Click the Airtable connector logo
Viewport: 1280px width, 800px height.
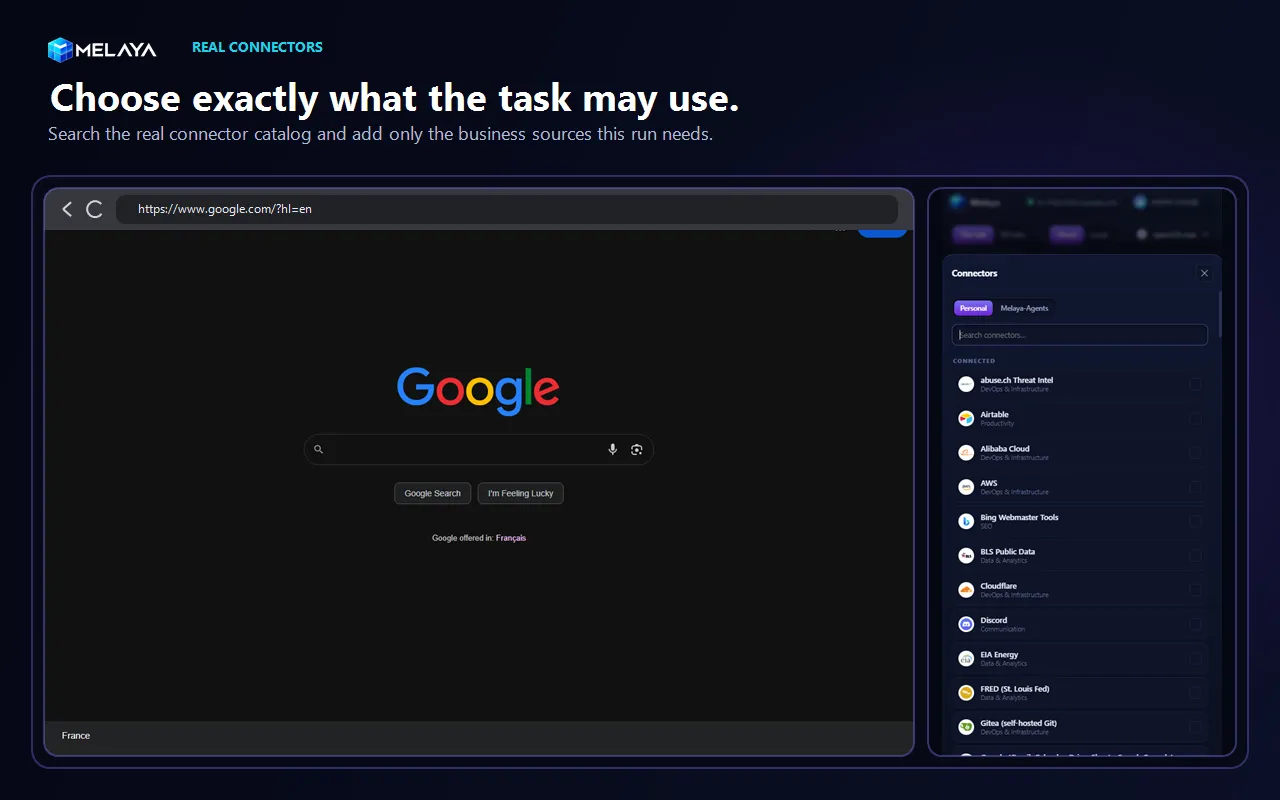click(966, 418)
